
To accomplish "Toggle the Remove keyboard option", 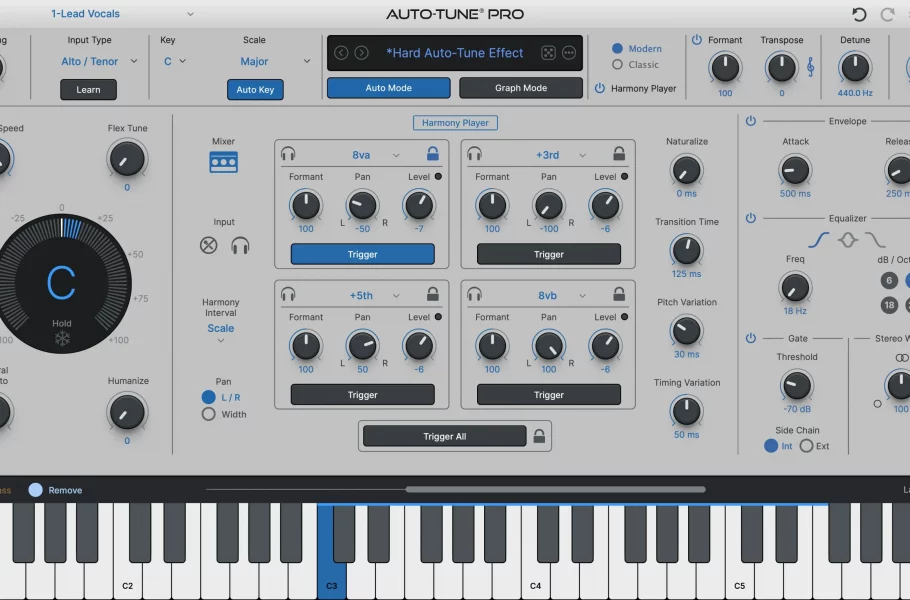I will [x=35, y=490].
